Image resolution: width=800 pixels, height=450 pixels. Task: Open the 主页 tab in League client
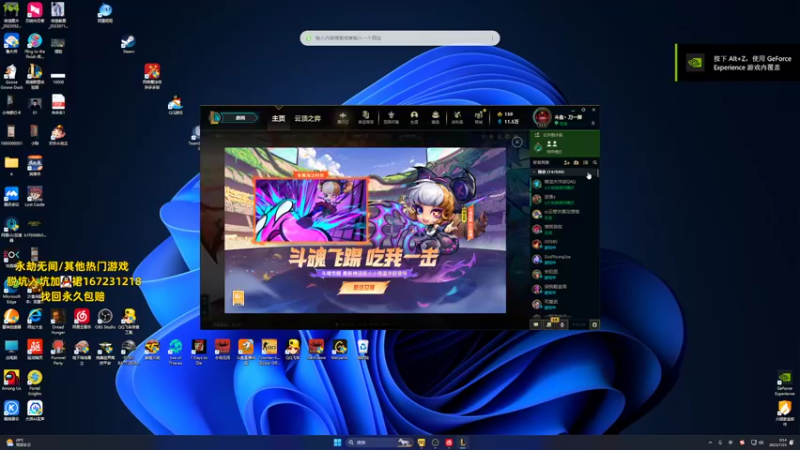(x=278, y=118)
